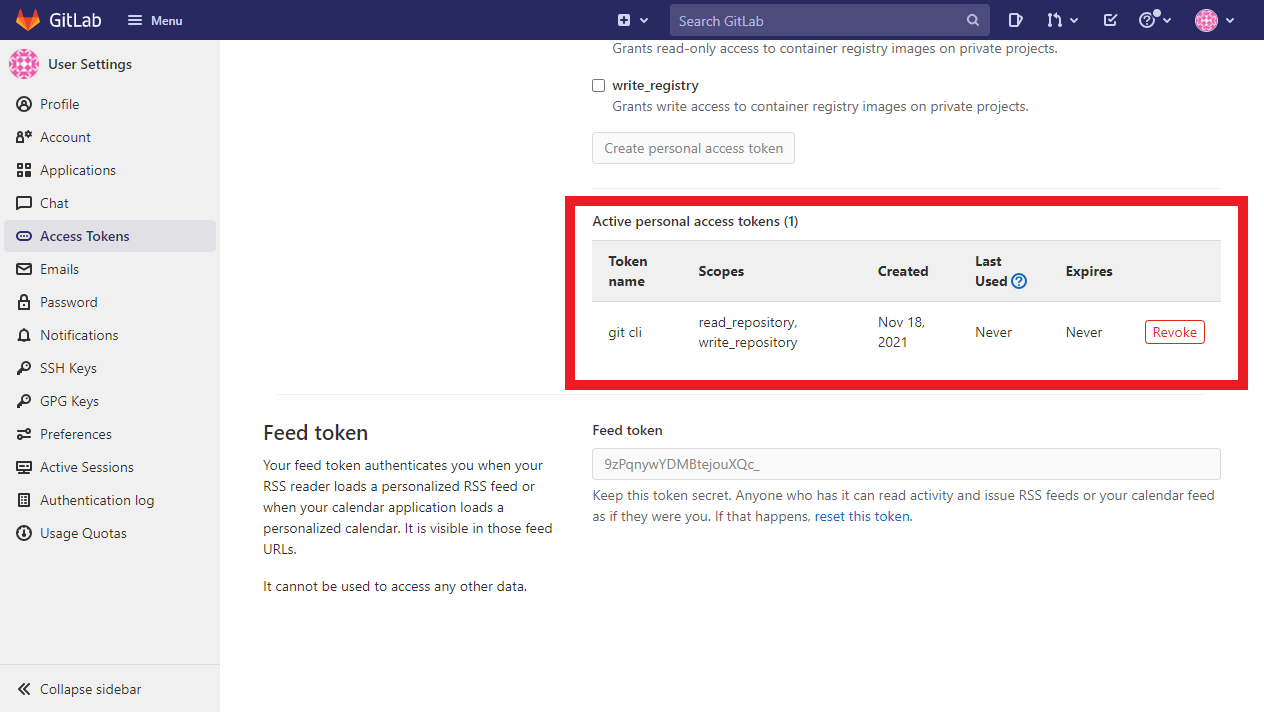Expand the merge requests dropdown

pyautogui.click(x=1062, y=20)
